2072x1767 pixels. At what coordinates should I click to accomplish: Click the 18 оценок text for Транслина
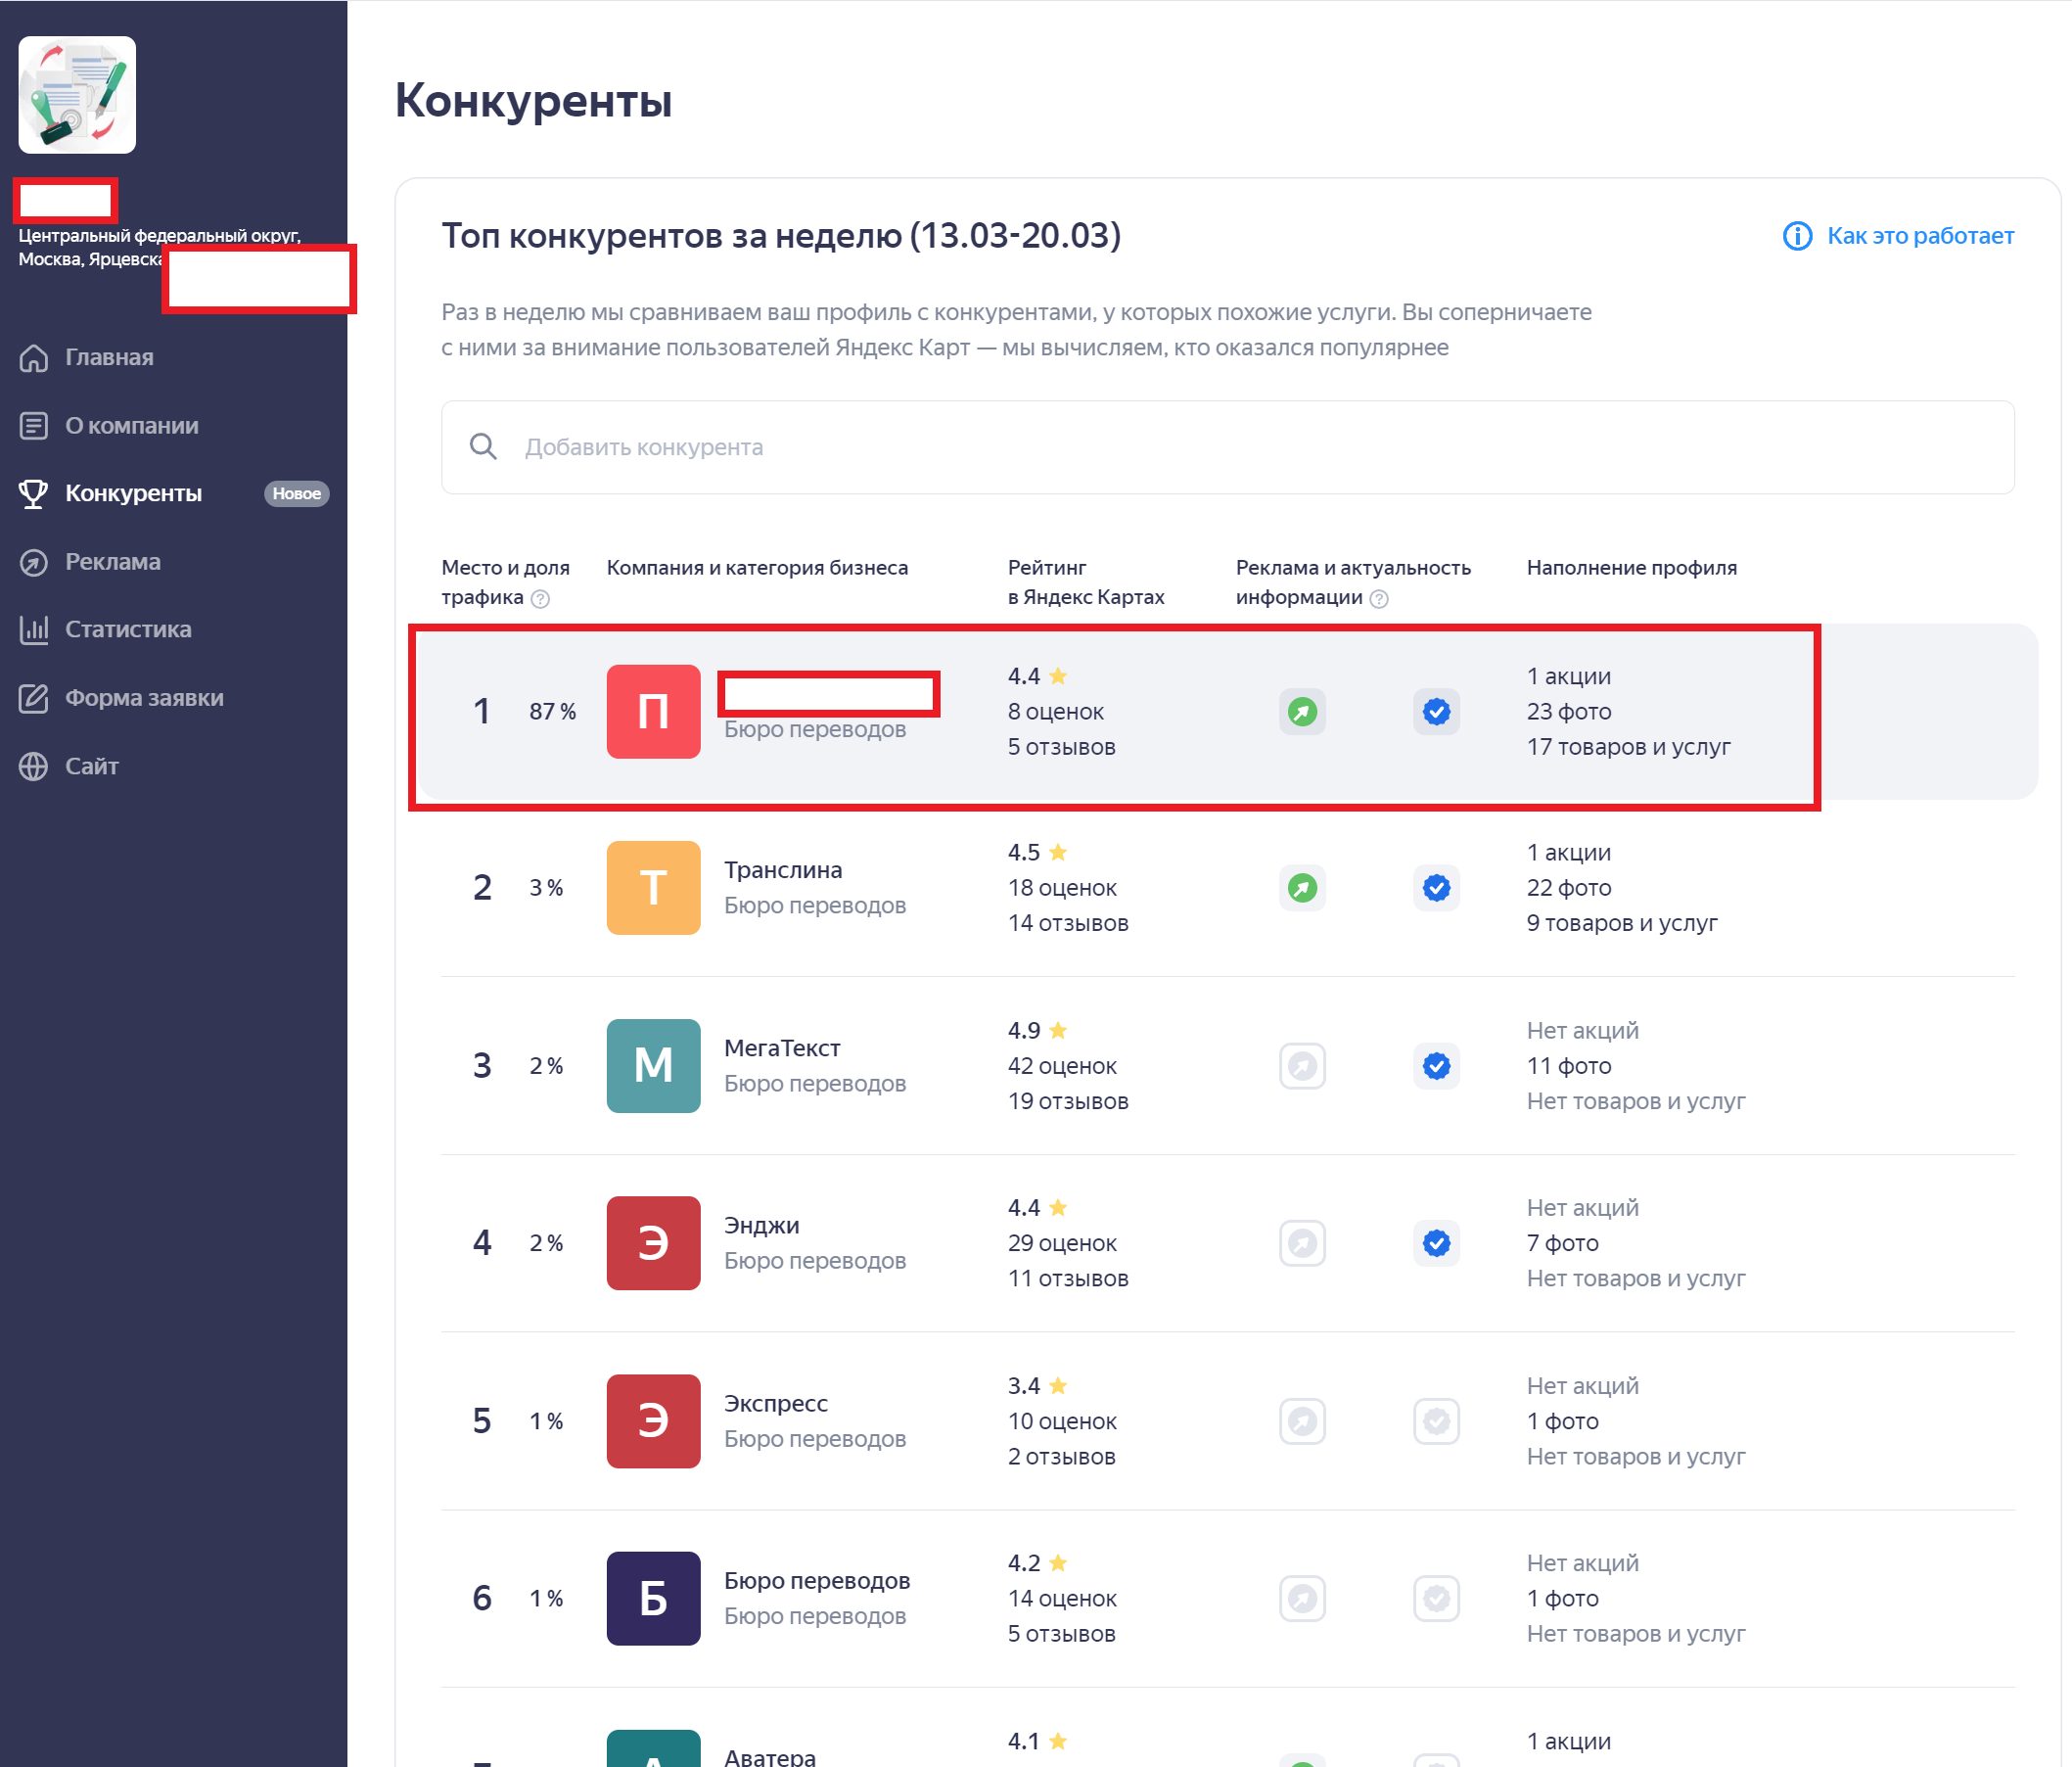[1062, 888]
